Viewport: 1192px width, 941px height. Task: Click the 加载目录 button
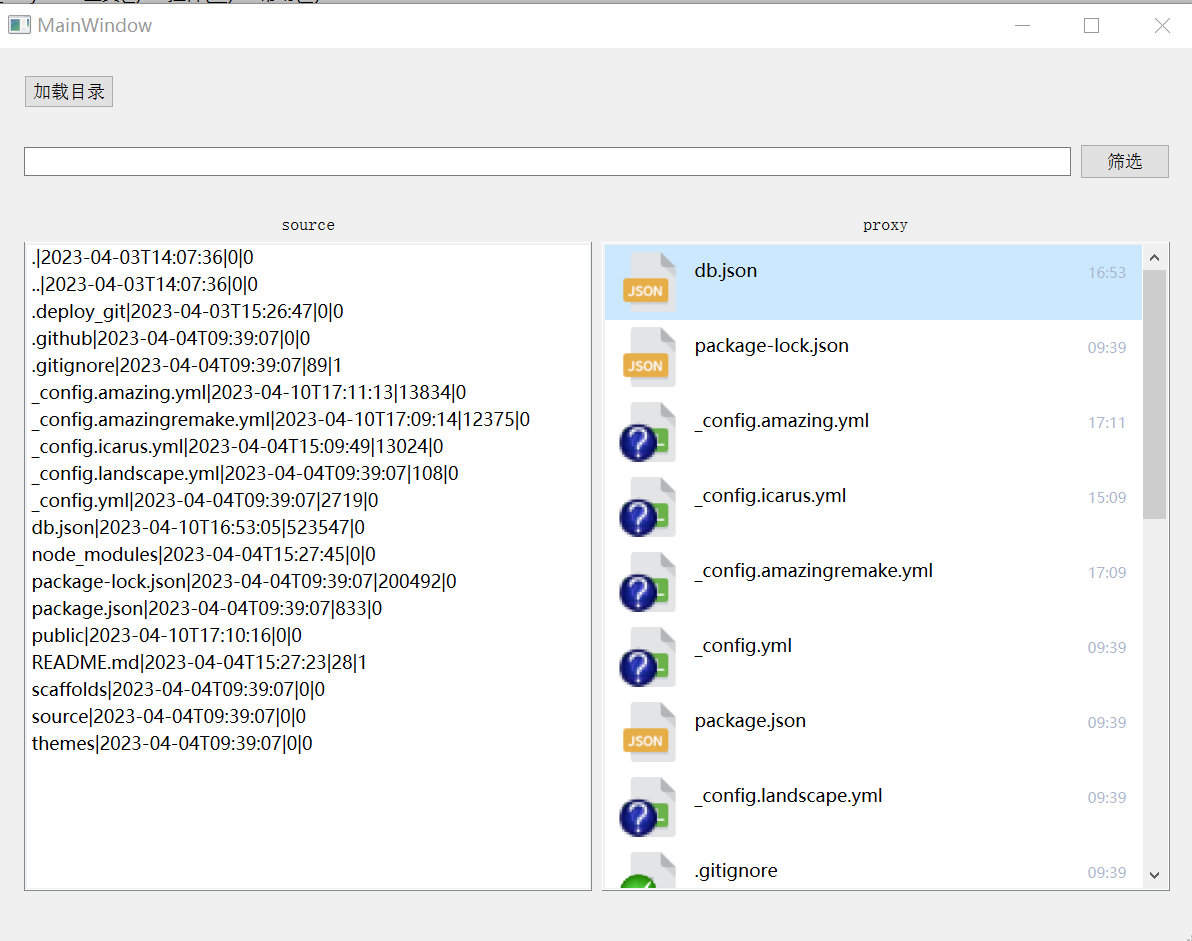tap(68, 92)
